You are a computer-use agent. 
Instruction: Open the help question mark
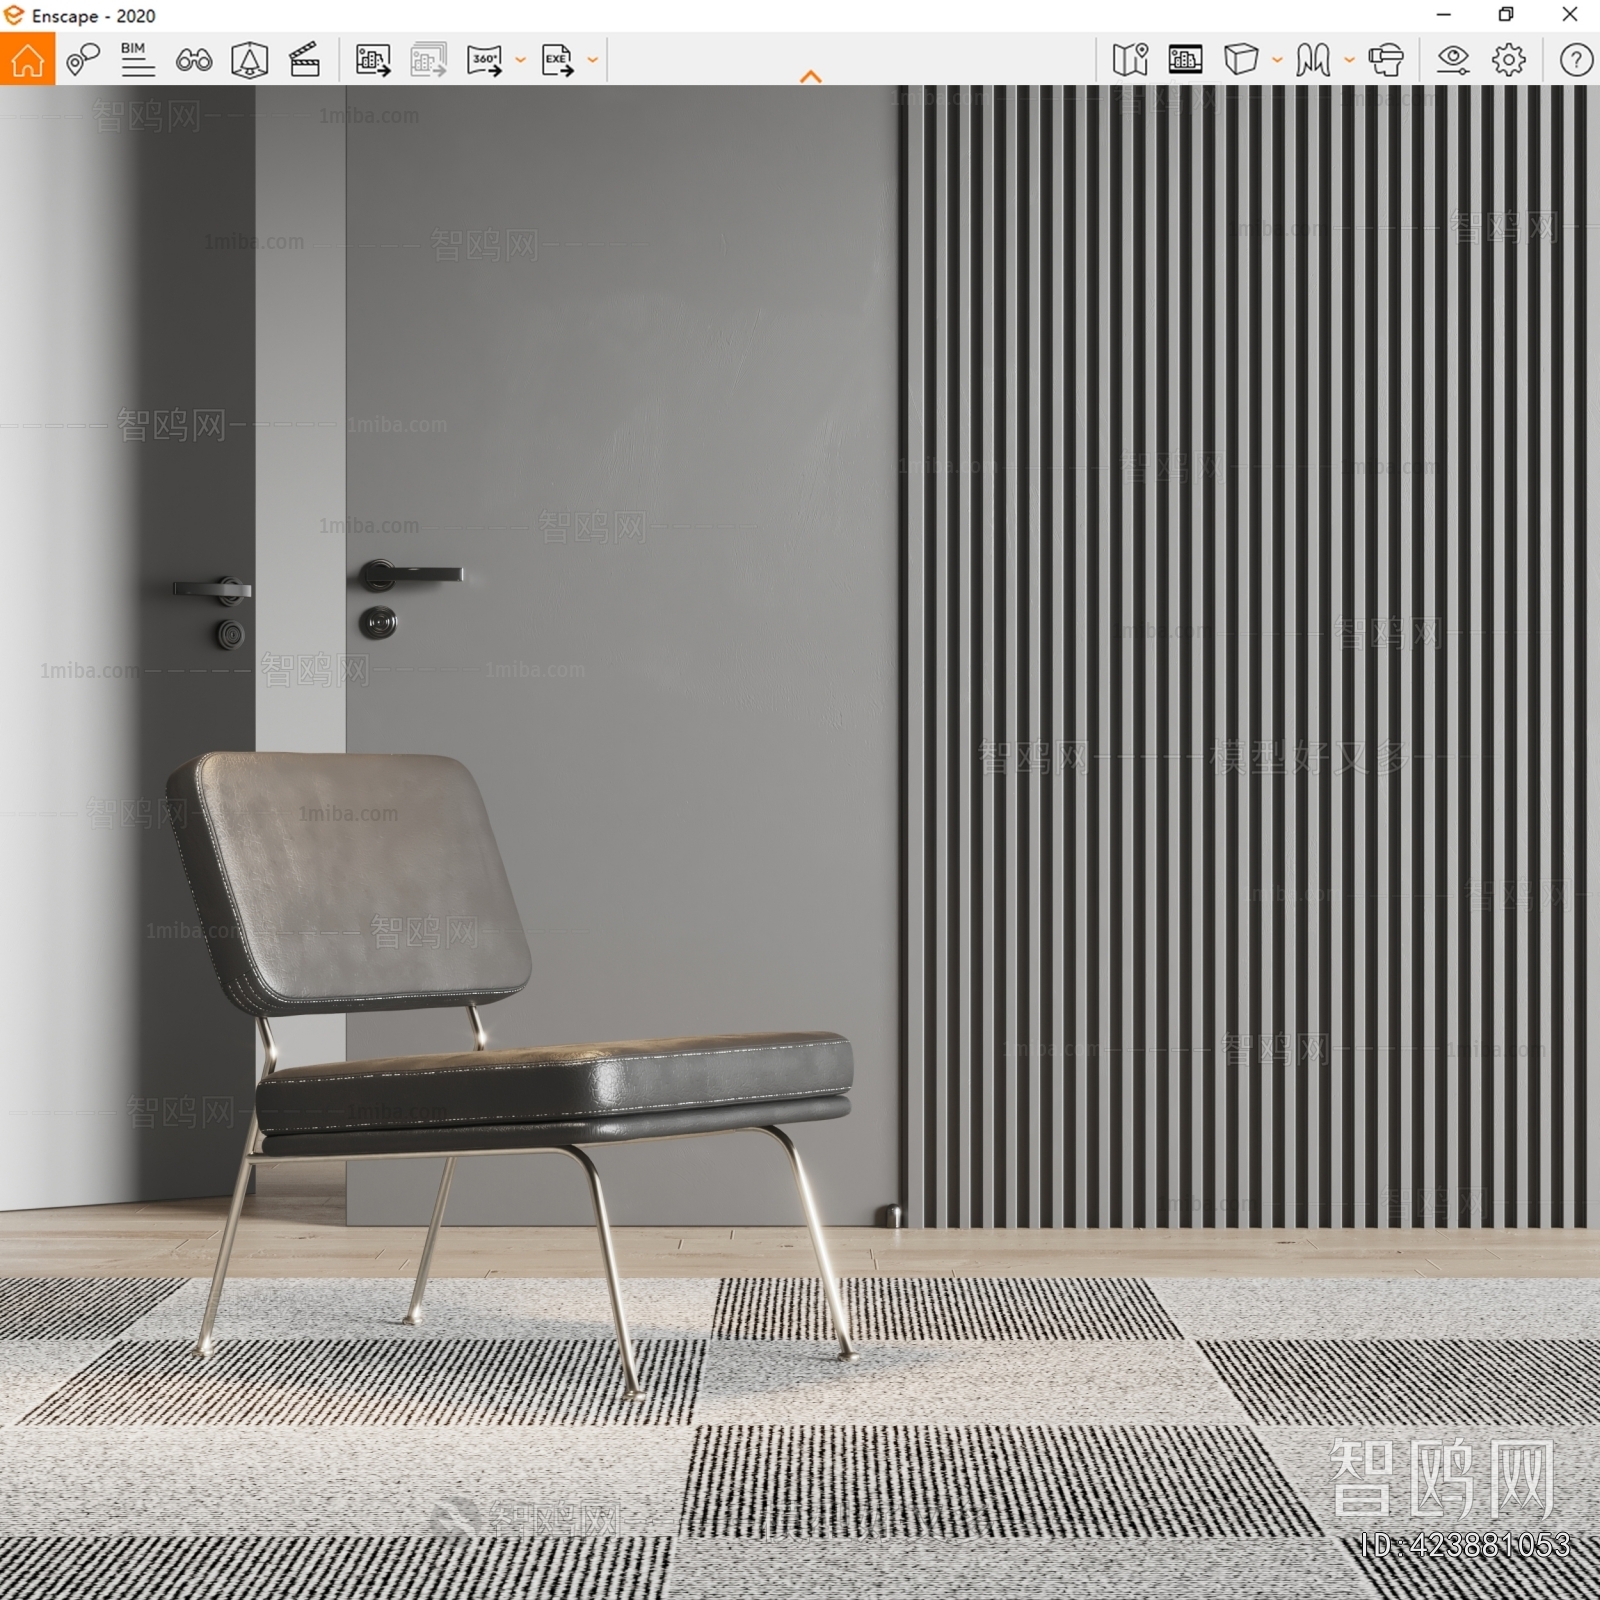[x=1576, y=60]
